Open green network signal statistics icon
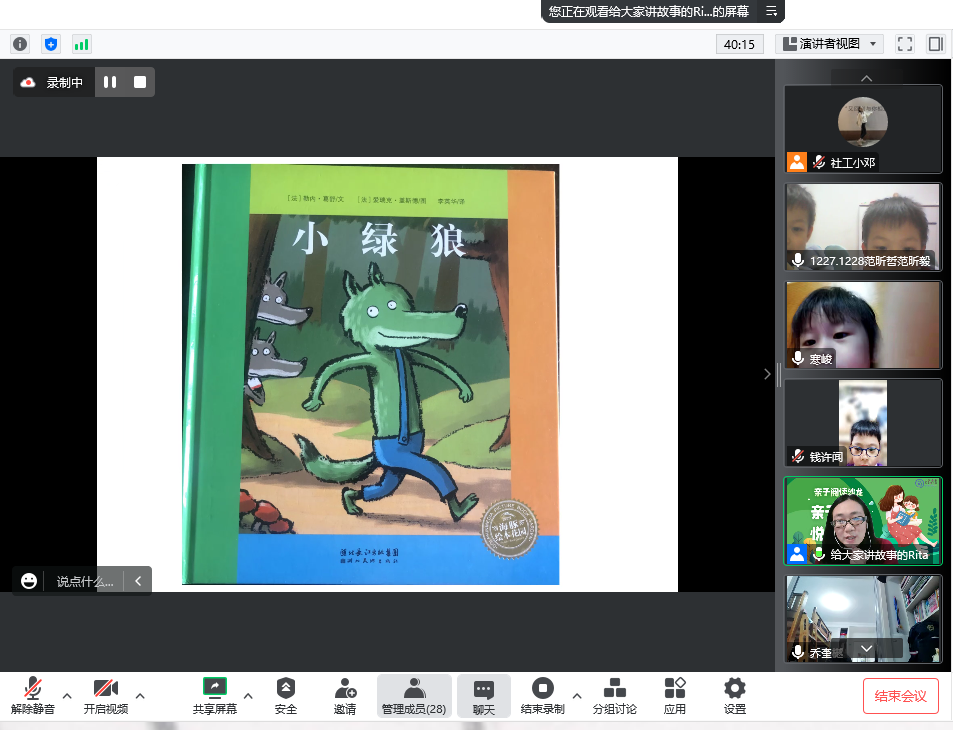Viewport: 953px width, 730px height. tap(81, 44)
